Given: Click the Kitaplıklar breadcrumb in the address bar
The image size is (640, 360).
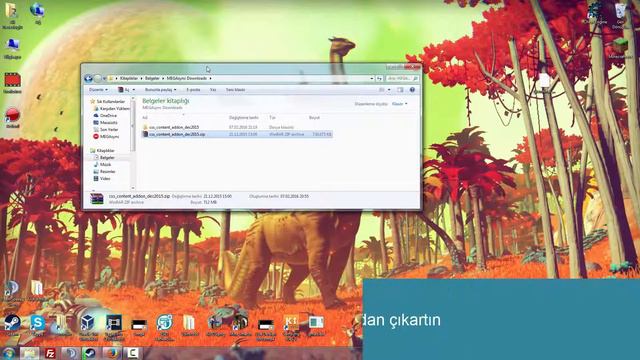Looking at the screenshot, I should 128,78.
